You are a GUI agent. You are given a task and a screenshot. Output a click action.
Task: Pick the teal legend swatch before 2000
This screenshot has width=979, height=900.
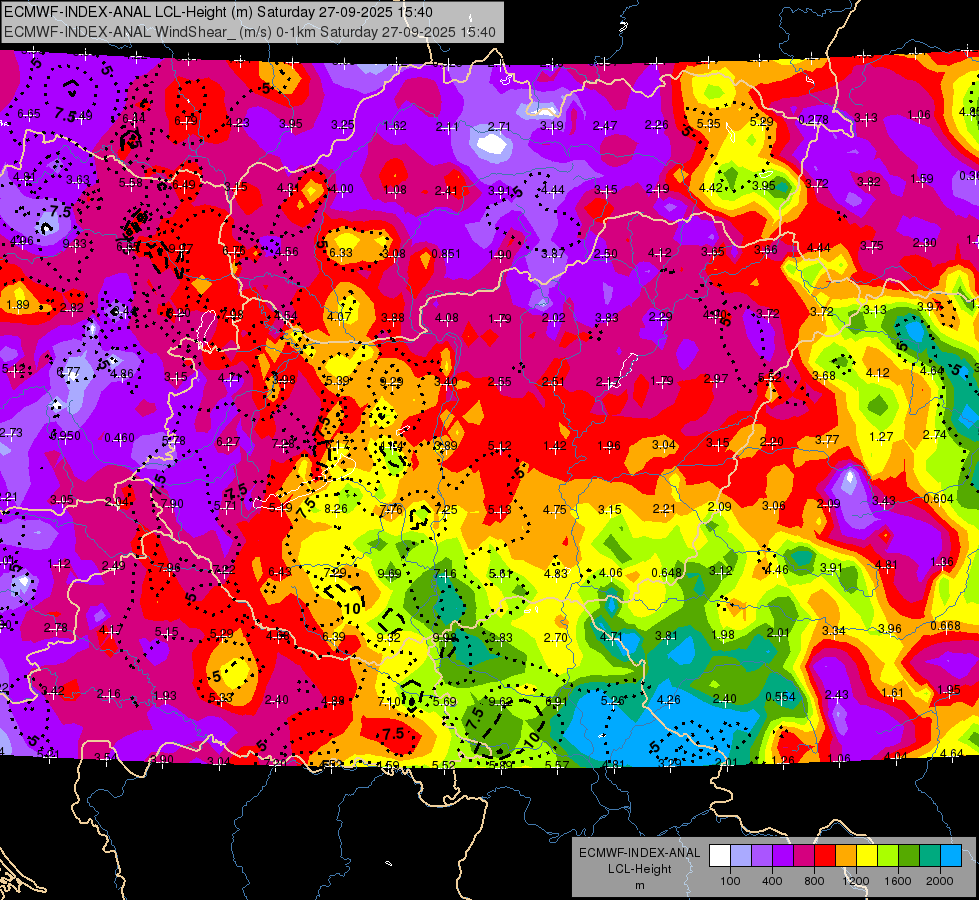[x=930, y=856]
